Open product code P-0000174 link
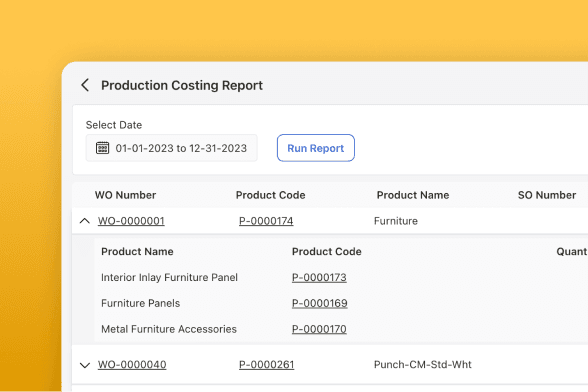Image resolution: width=588 pixels, height=392 pixels. tap(266, 221)
